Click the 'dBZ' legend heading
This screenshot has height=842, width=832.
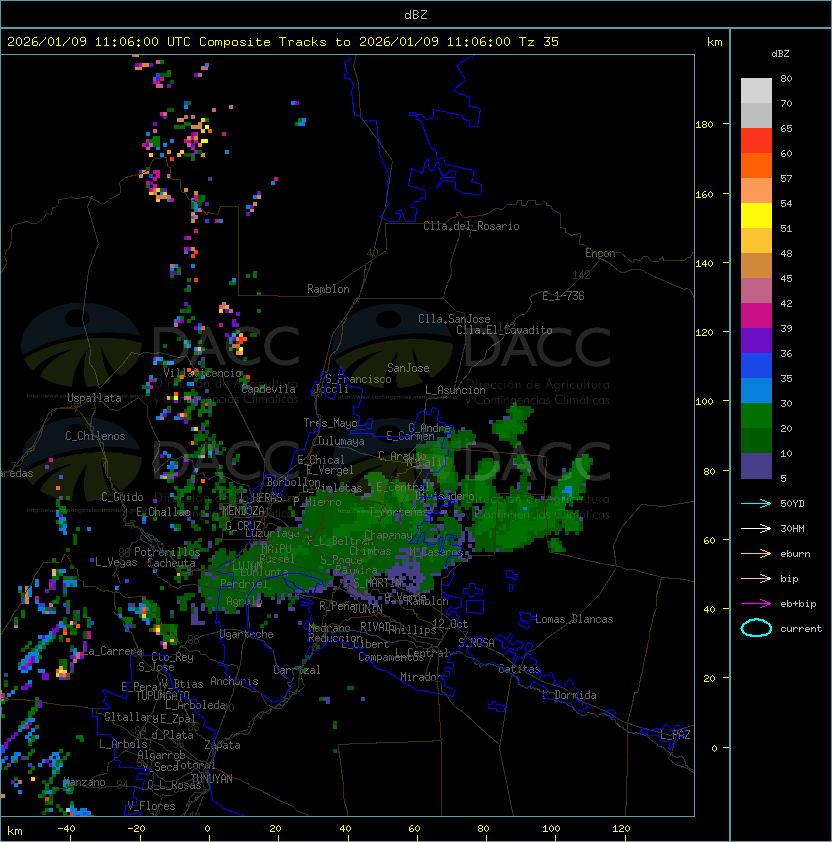click(780, 54)
